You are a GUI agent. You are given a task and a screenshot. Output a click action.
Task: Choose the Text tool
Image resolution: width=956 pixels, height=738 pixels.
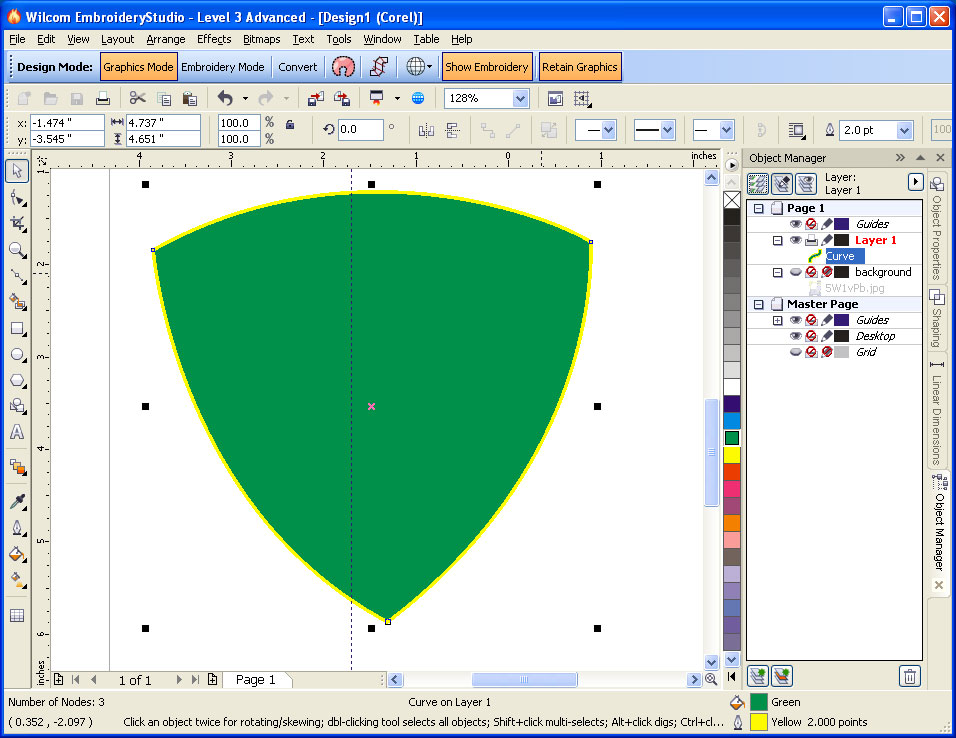17,433
